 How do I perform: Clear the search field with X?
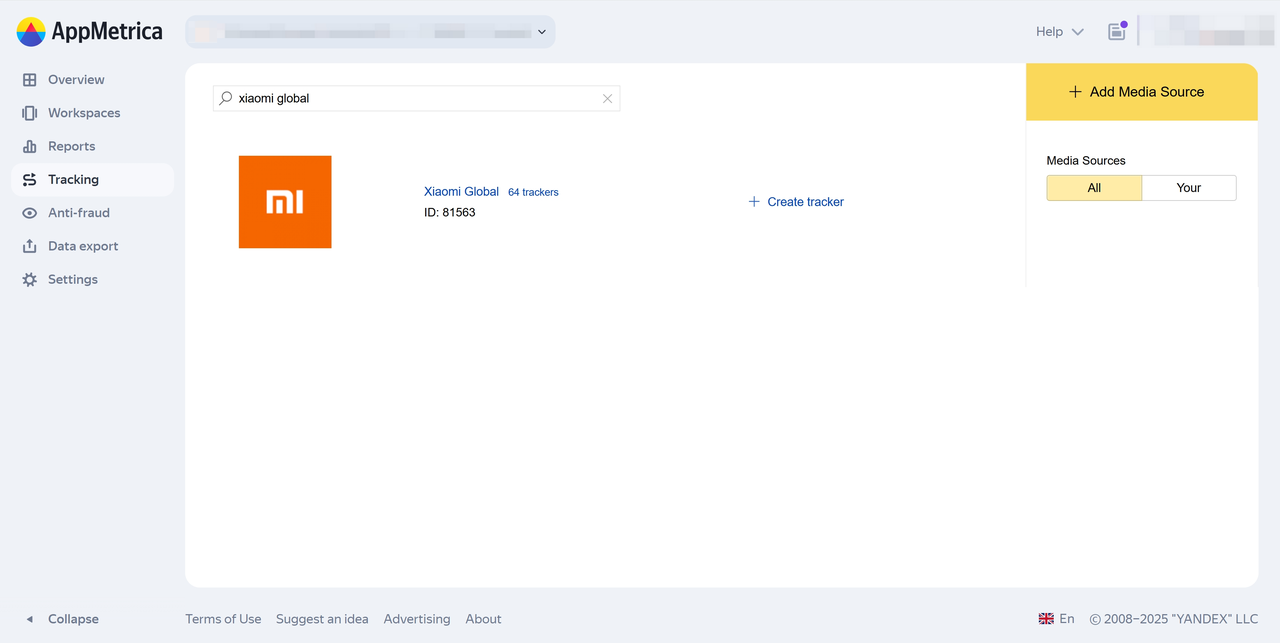pyautogui.click(x=607, y=99)
